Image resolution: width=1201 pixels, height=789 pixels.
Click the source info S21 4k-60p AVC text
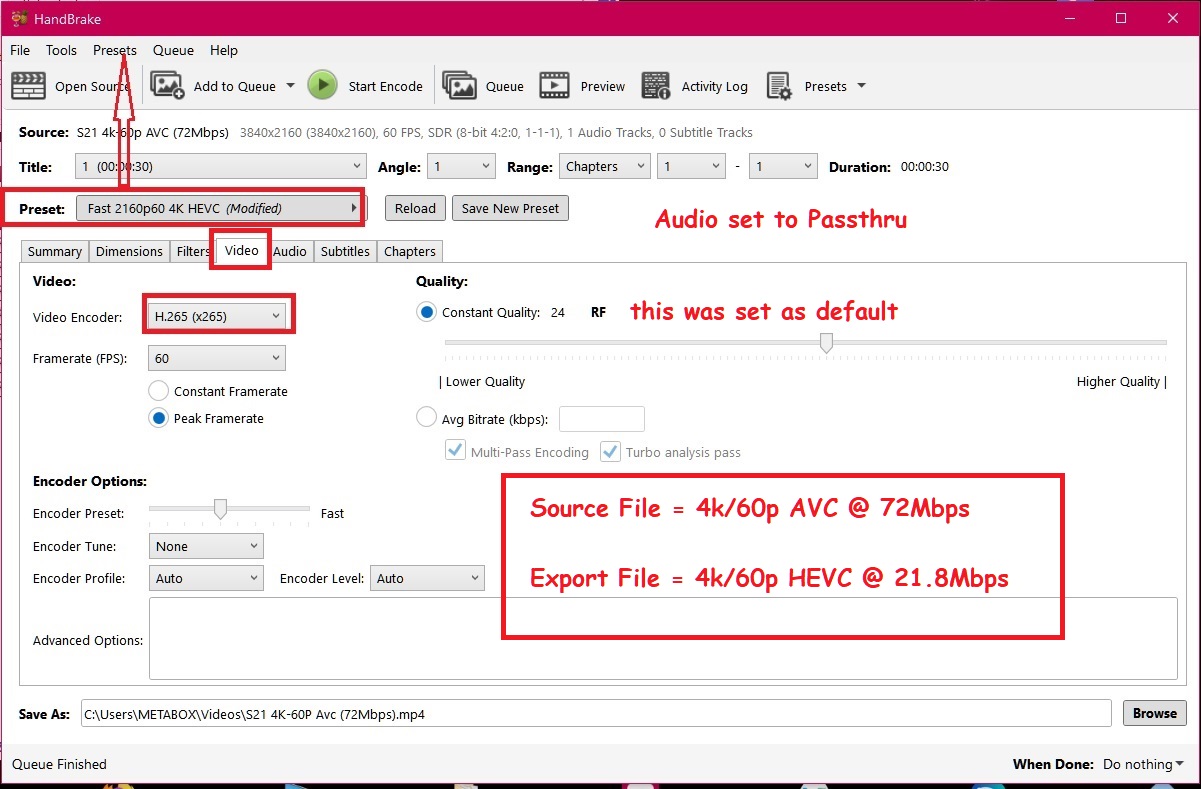(x=153, y=132)
